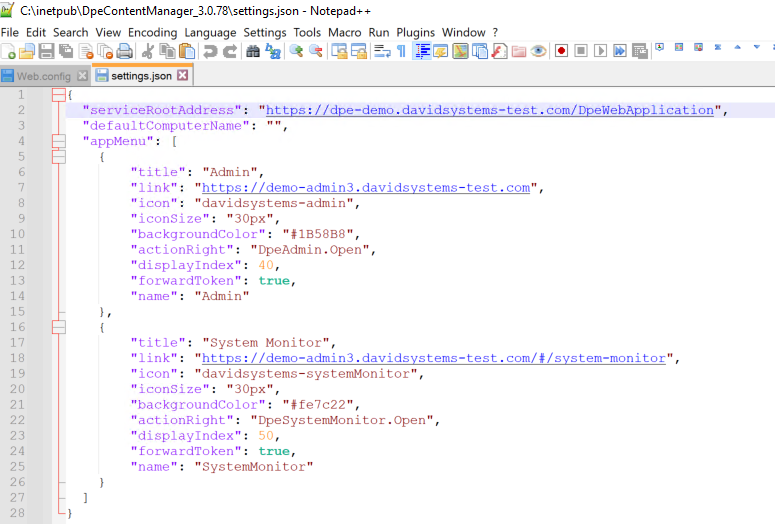775x524 pixels.
Task: Collapse the Admin object fold on line 5
Action: tap(58, 157)
